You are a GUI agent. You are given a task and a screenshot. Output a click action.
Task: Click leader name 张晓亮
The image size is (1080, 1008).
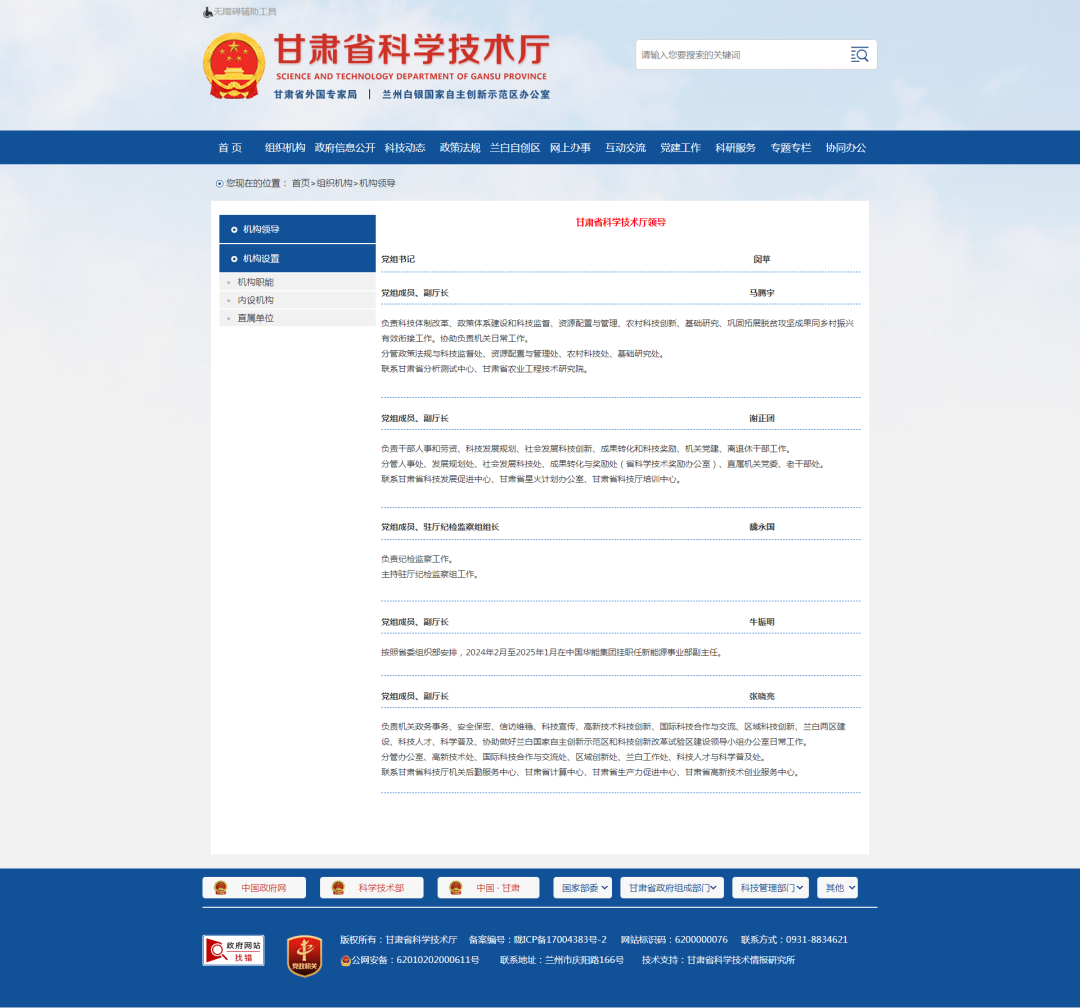762,697
